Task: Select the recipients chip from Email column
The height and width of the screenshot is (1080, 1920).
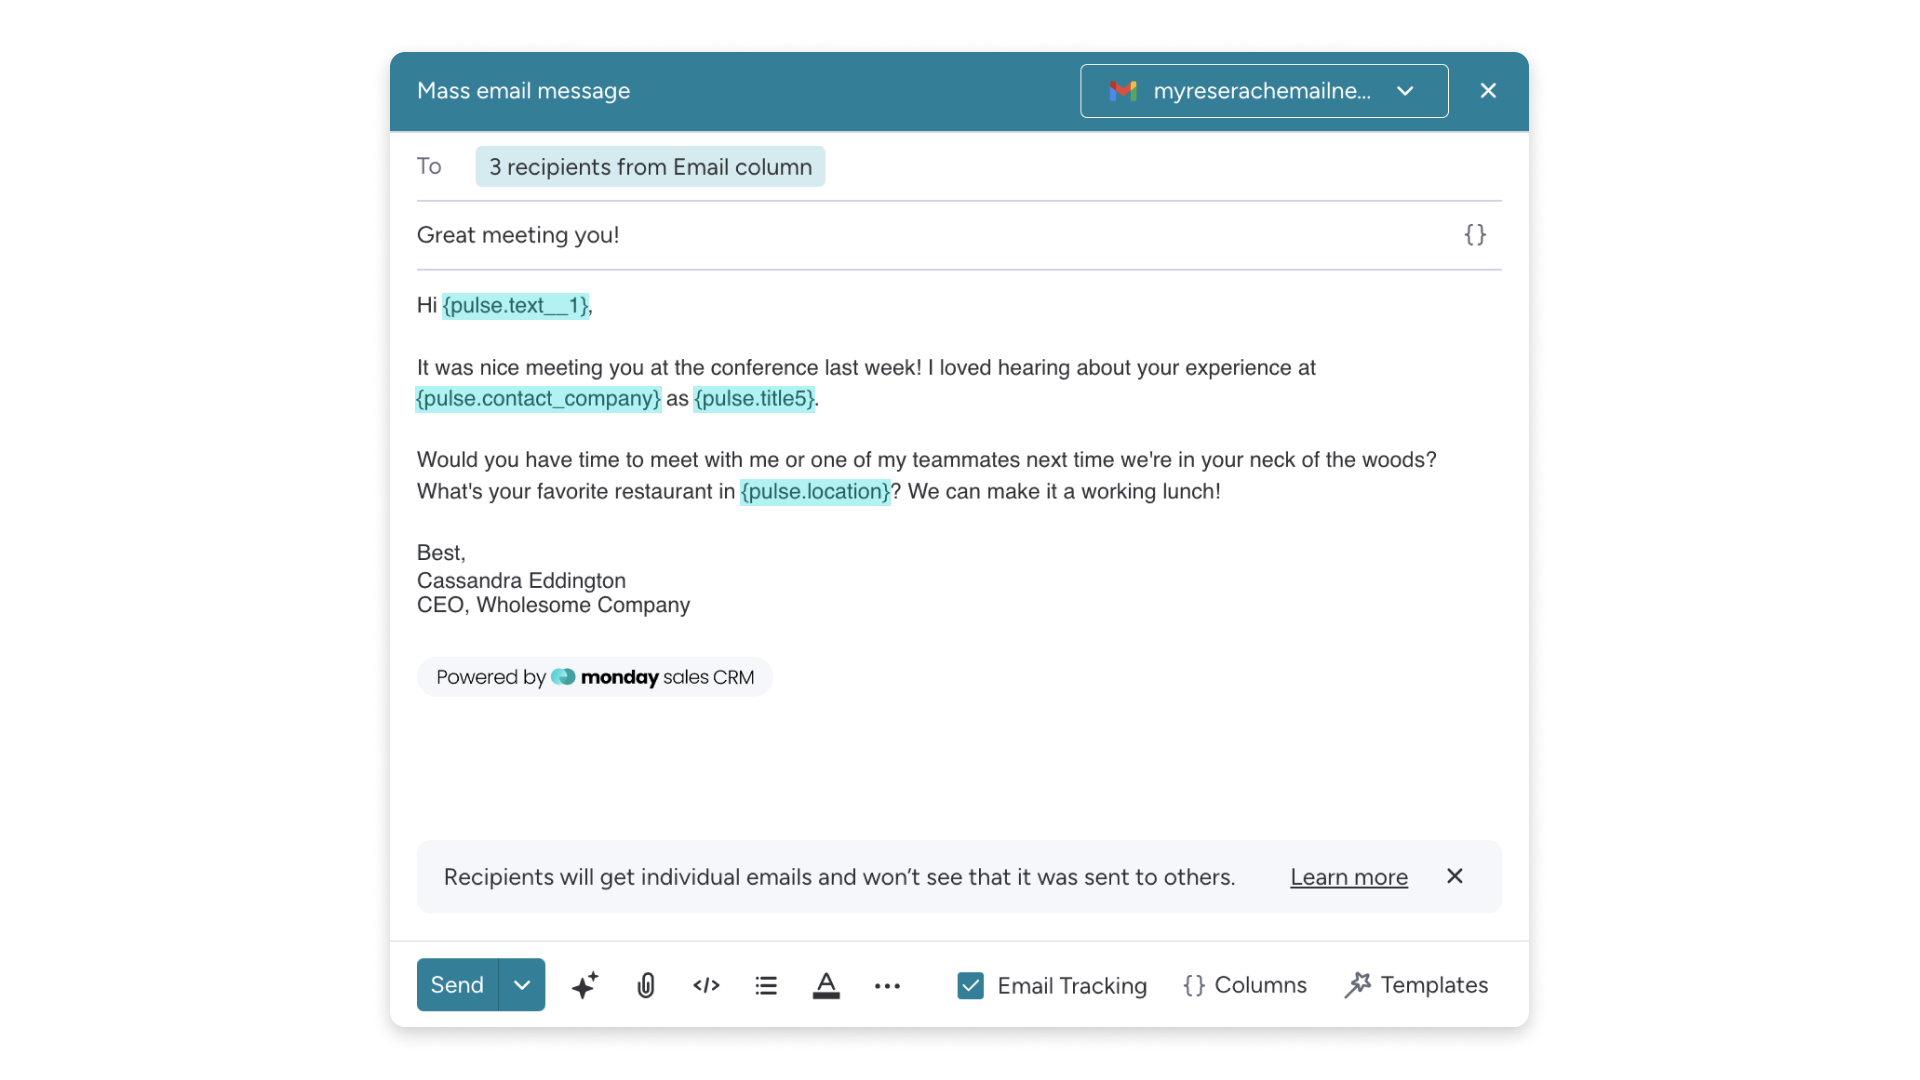Action: [649, 166]
